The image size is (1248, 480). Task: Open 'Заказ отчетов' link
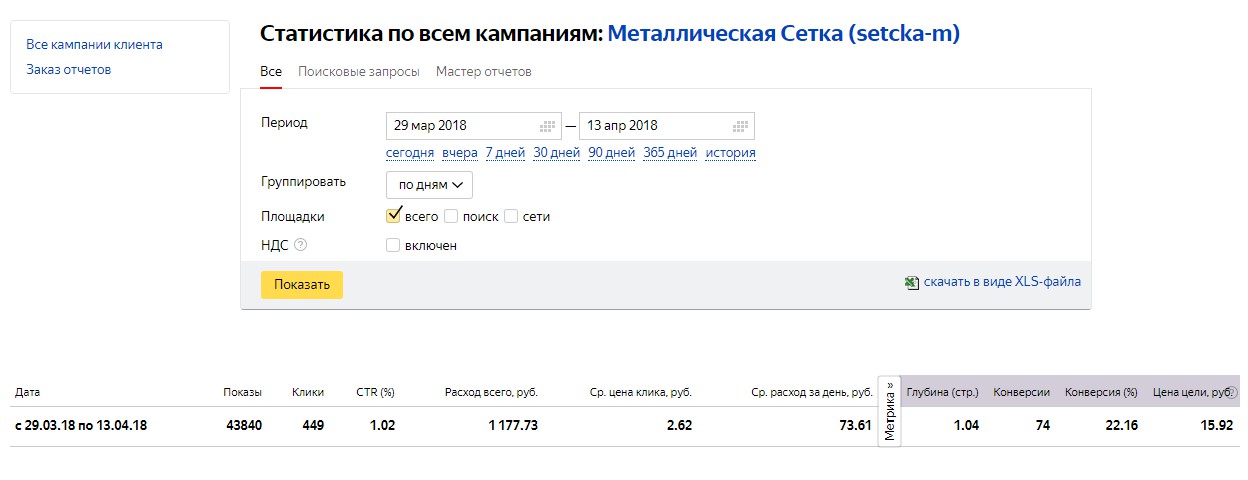(69, 70)
